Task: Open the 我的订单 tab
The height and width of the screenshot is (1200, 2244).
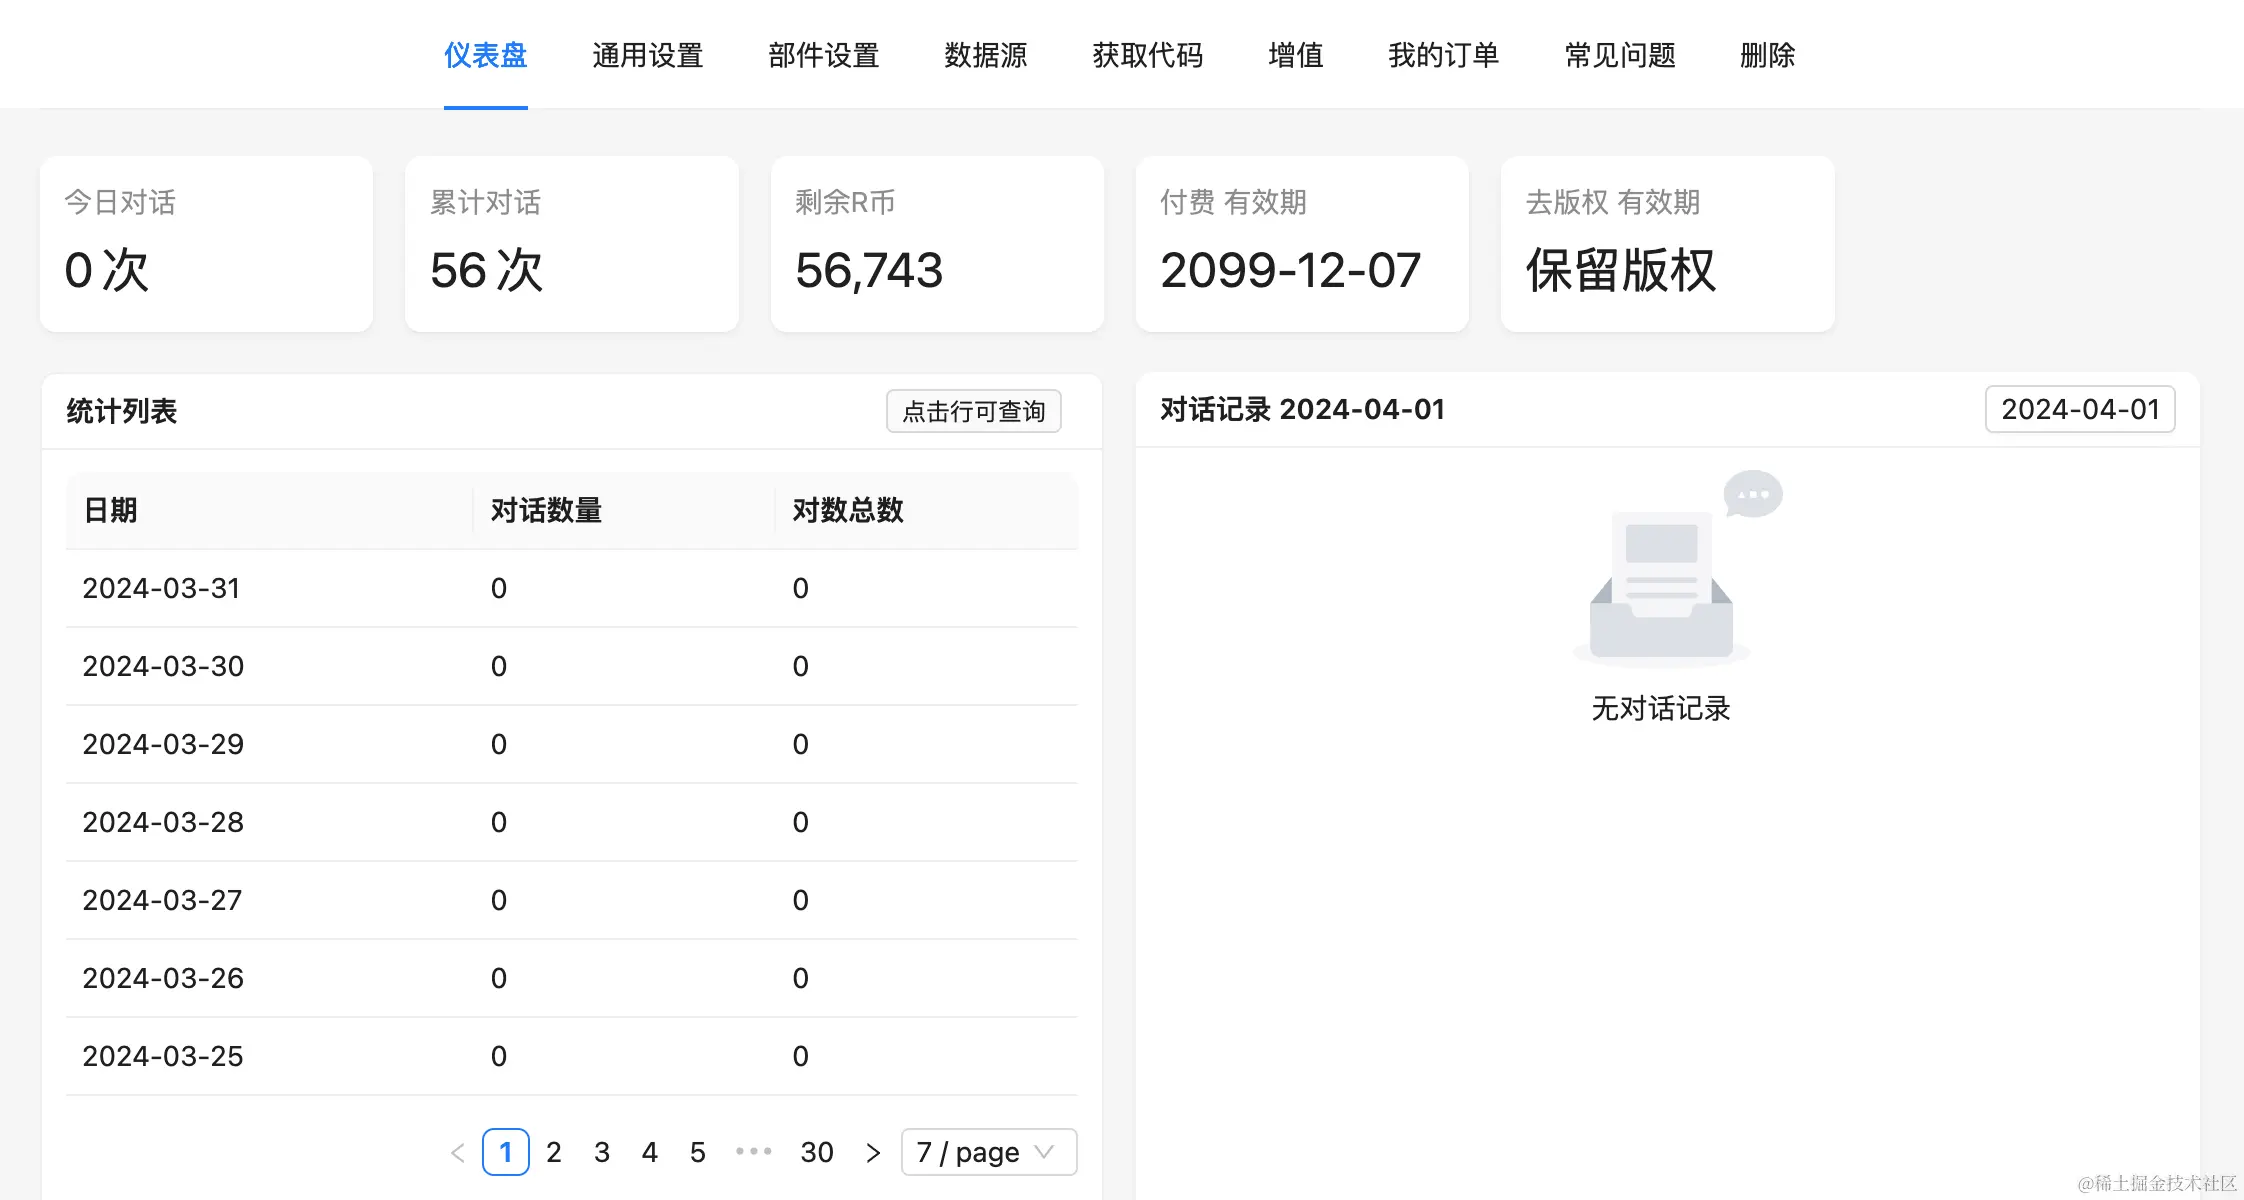Action: pos(1443,55)
